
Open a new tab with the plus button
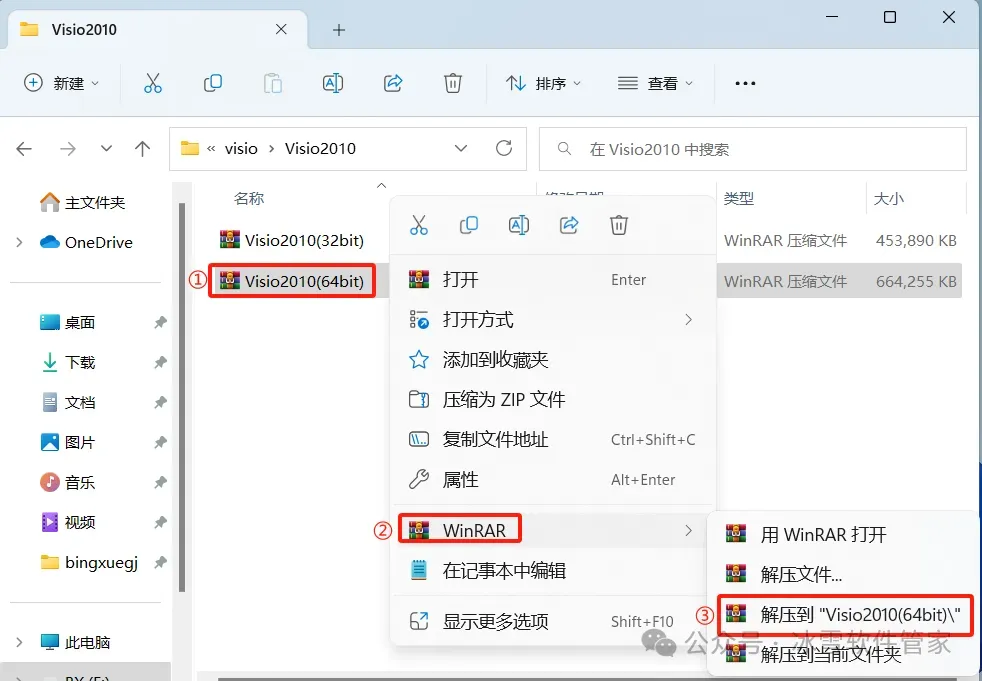tap(339, 29)
